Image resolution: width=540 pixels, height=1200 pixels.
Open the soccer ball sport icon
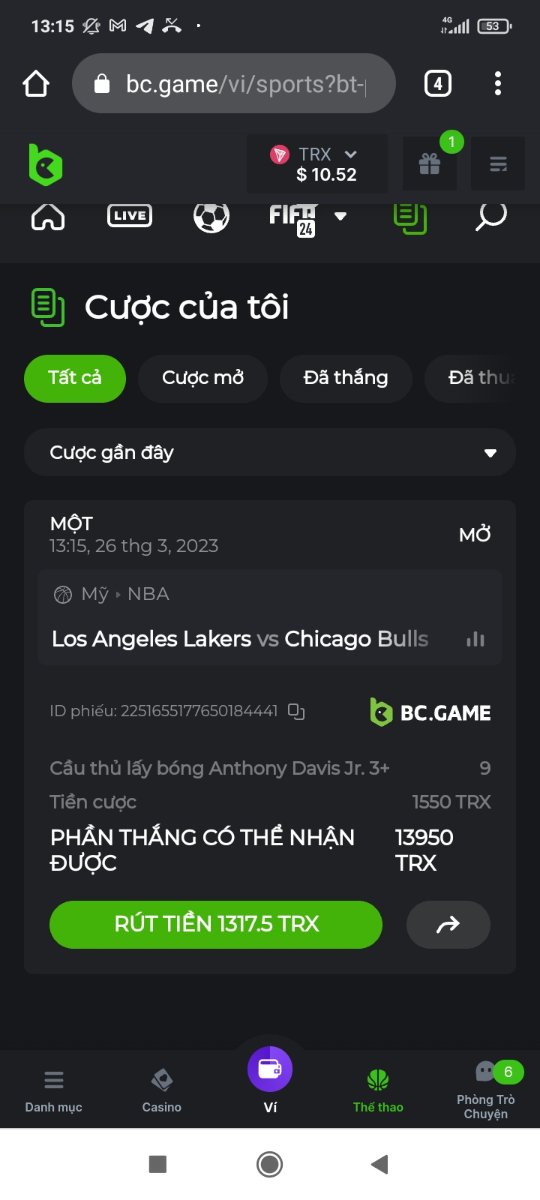211,215
